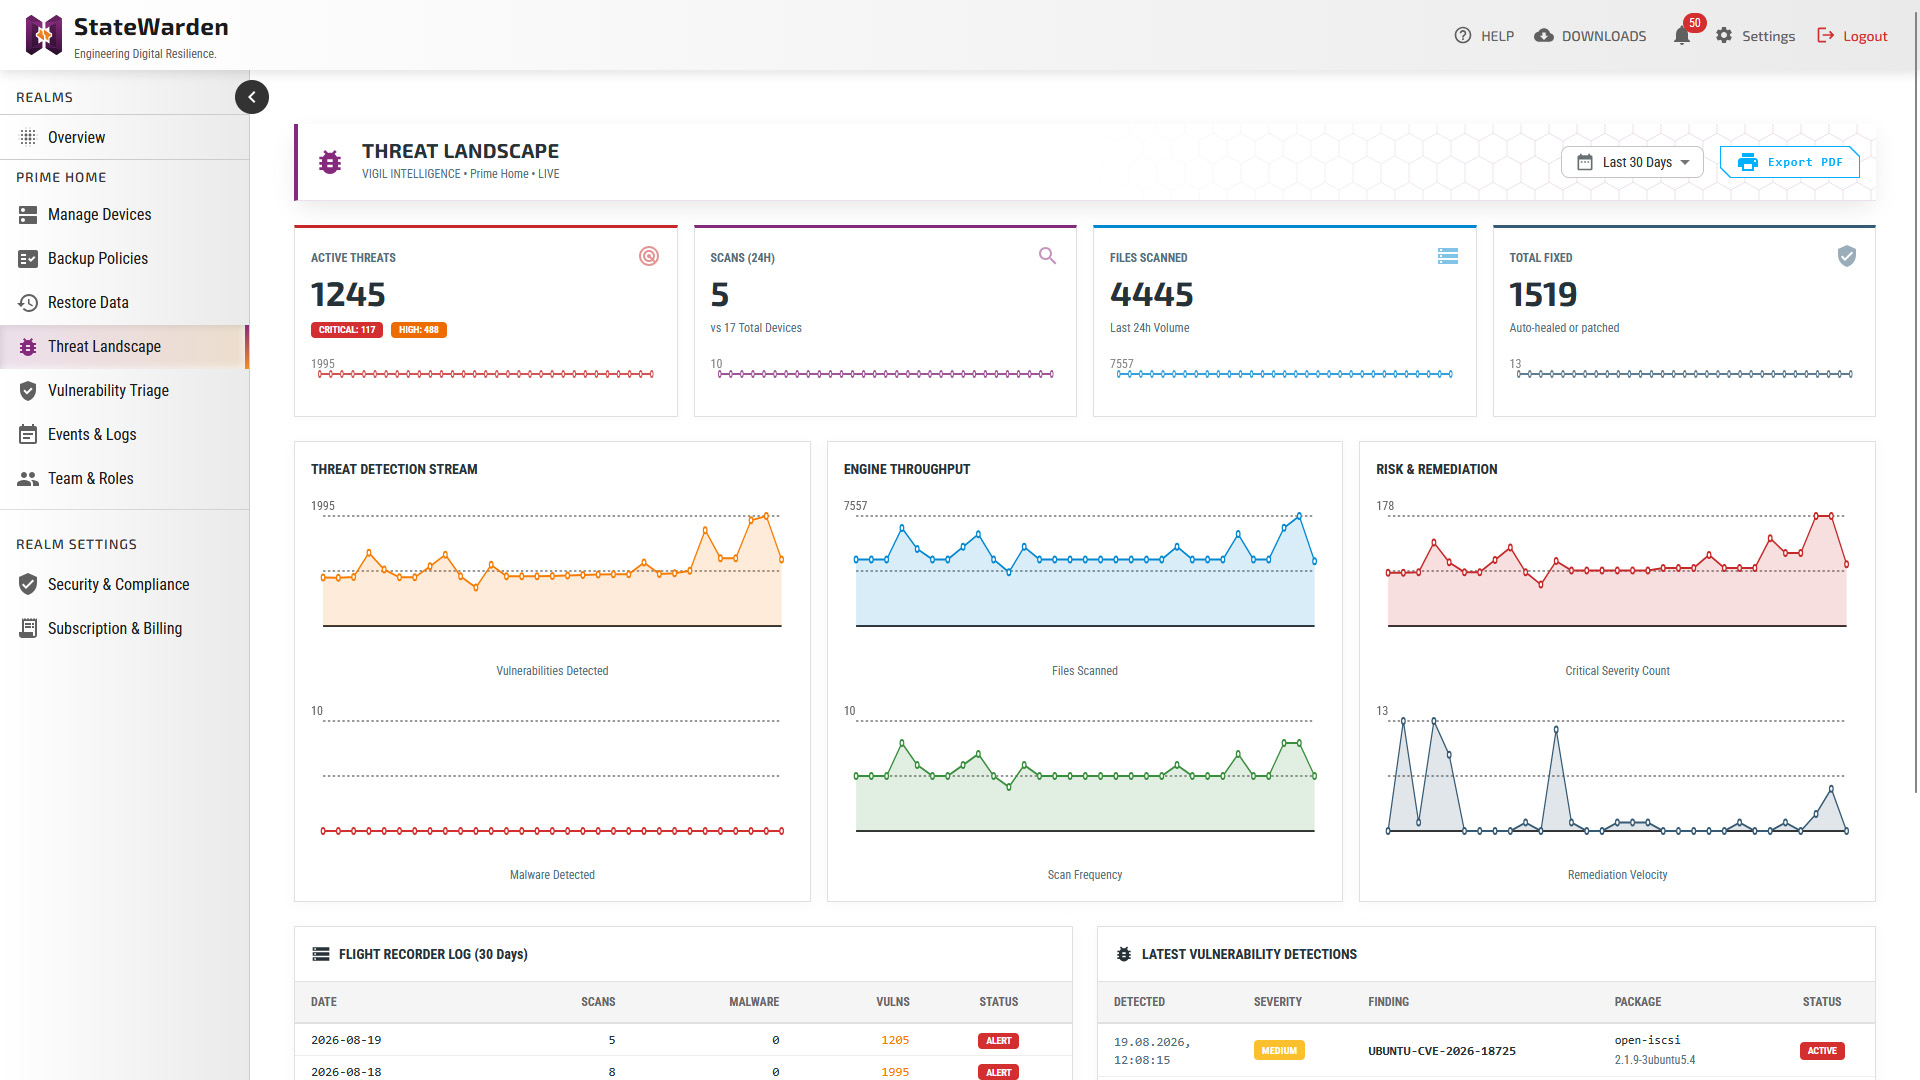Click the DOWNLOADS cloud icon
This screenshot has width=1920, height=1080.
[x=1544, y=36]
